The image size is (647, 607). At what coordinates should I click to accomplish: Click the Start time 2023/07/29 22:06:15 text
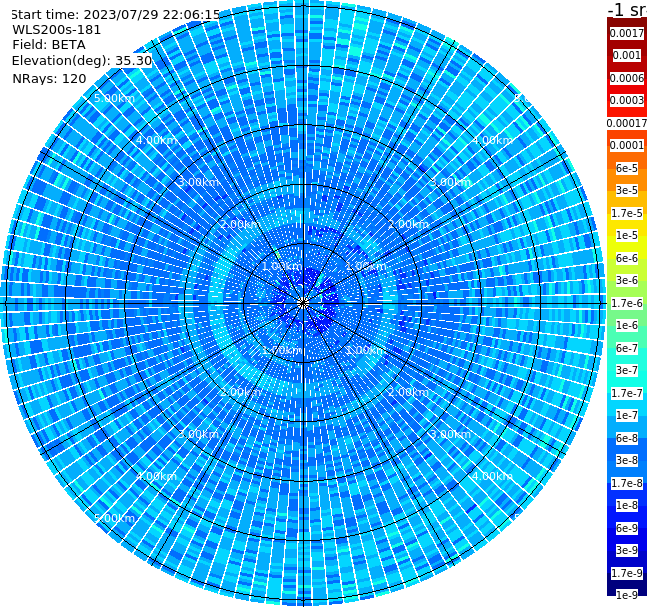(116, 15)
